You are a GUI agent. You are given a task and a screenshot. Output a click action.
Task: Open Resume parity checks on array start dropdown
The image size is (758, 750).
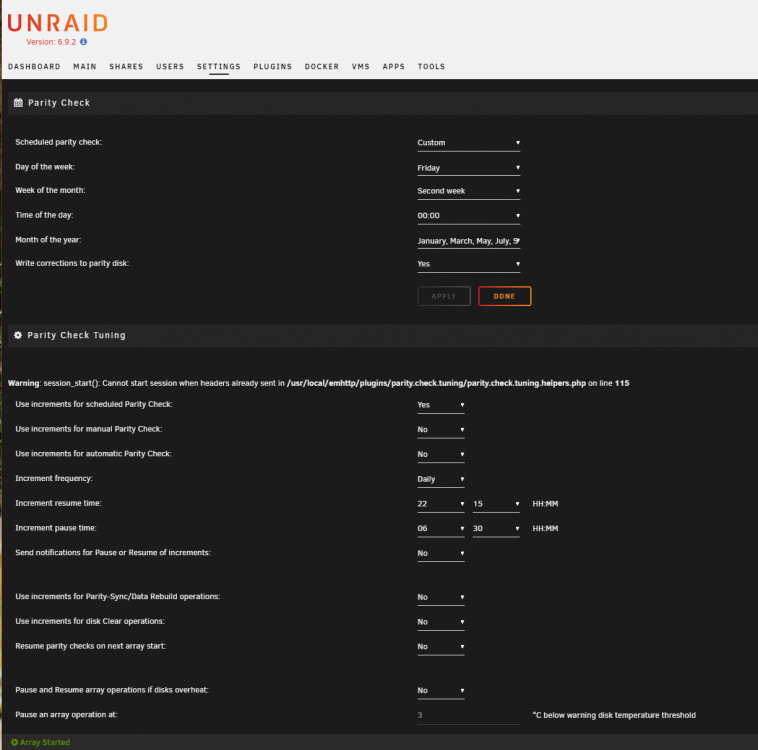pyautogui.click(x=441, y=647)
